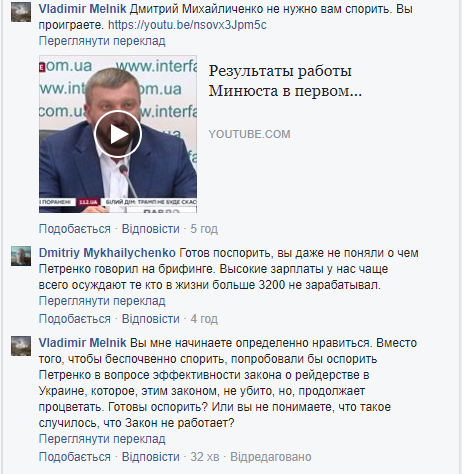Open Vladimir Melnik profile name in first comment

point(82,9)
